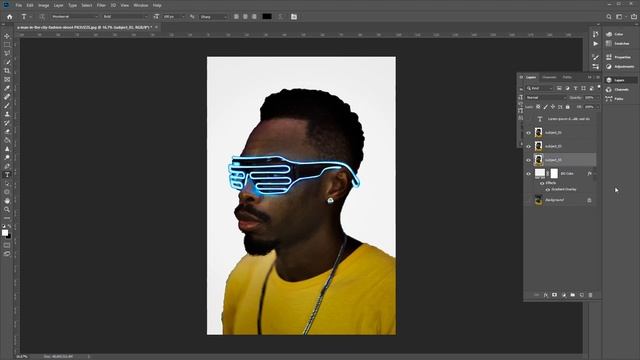Open search magnifier in top right
Viewport: 640px width, 360px height.
[609, 17]
